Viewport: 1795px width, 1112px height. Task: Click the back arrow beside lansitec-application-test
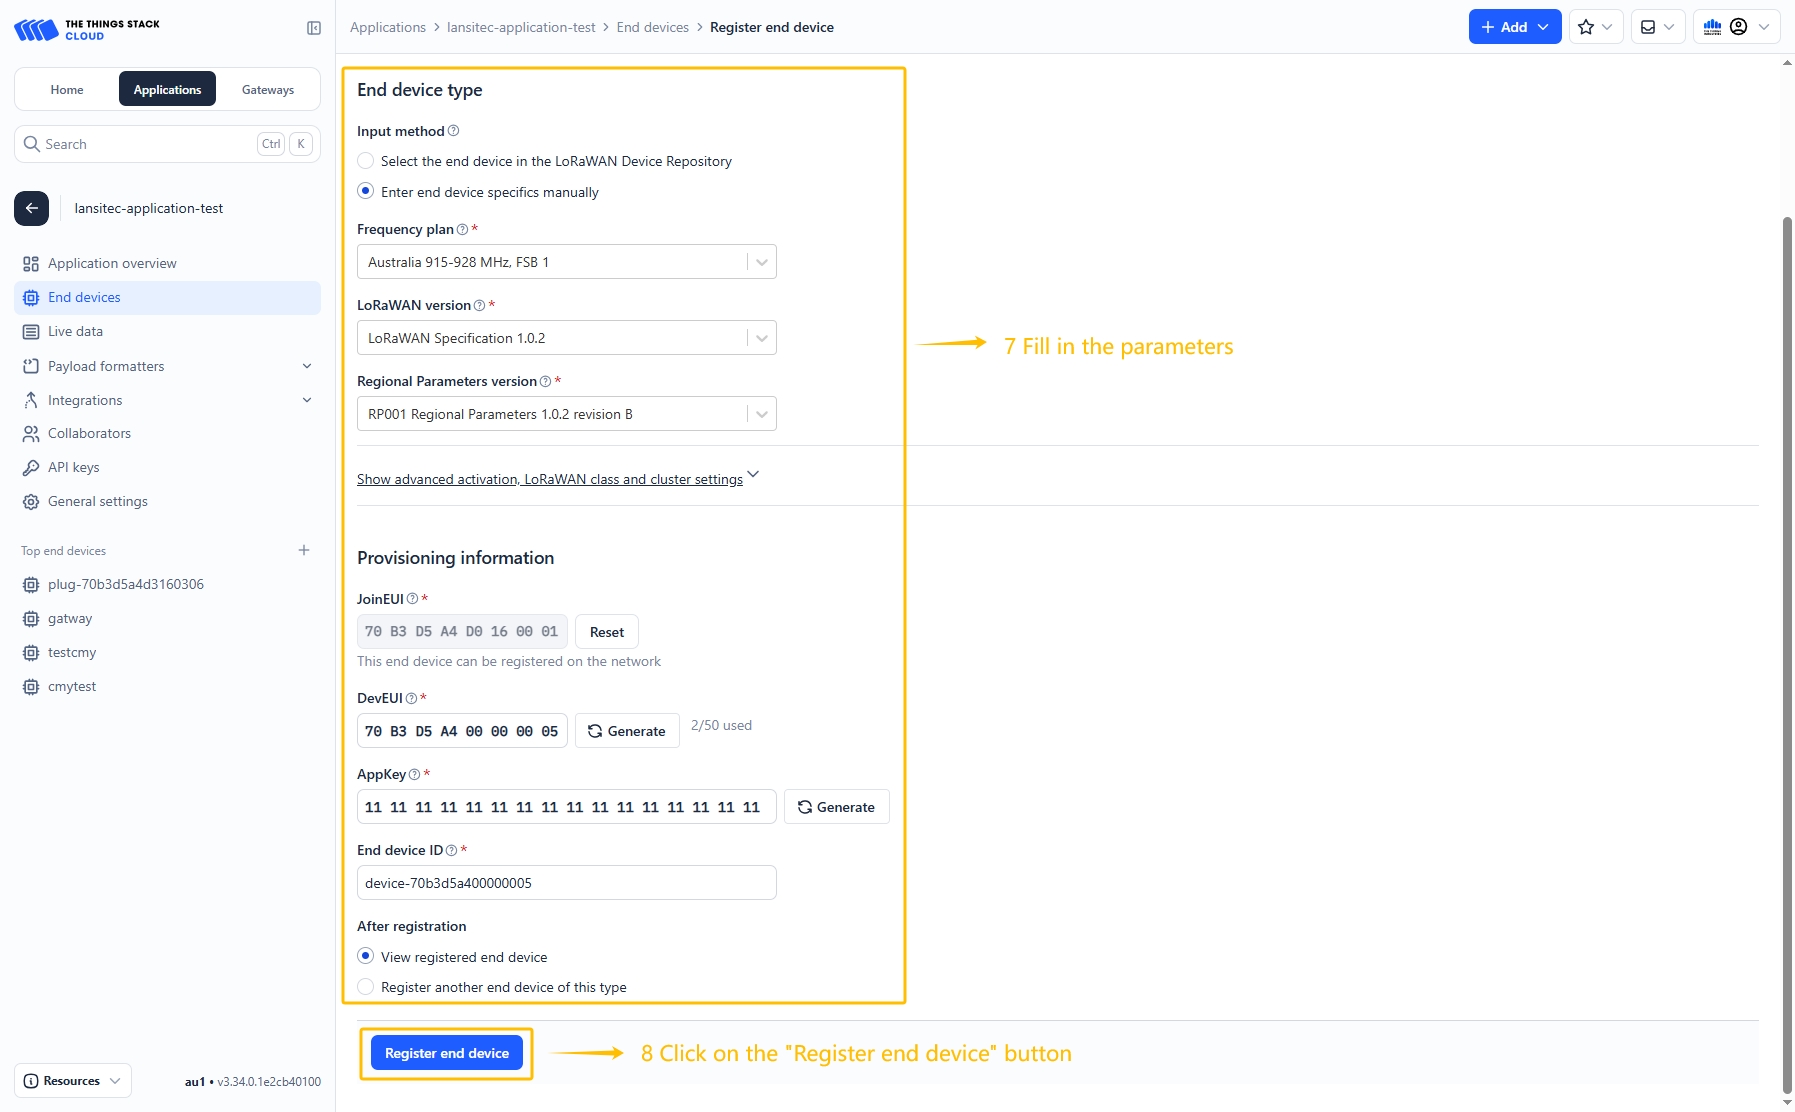(x=31, y=208)
